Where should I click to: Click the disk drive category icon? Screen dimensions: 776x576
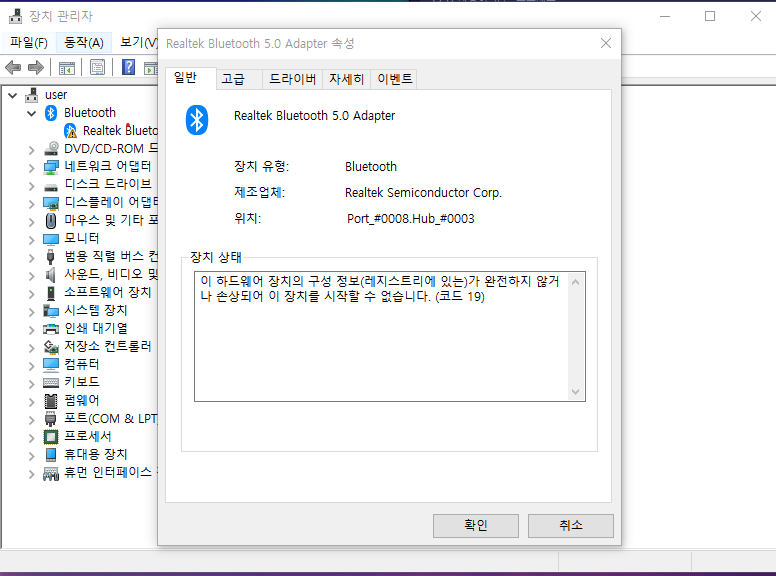[x=51, y=187]
